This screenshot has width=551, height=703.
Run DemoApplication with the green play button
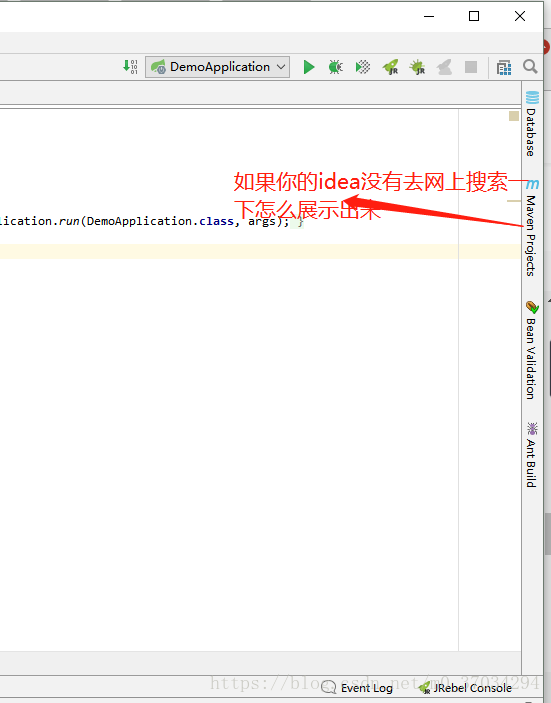click(x=309, y=67)
